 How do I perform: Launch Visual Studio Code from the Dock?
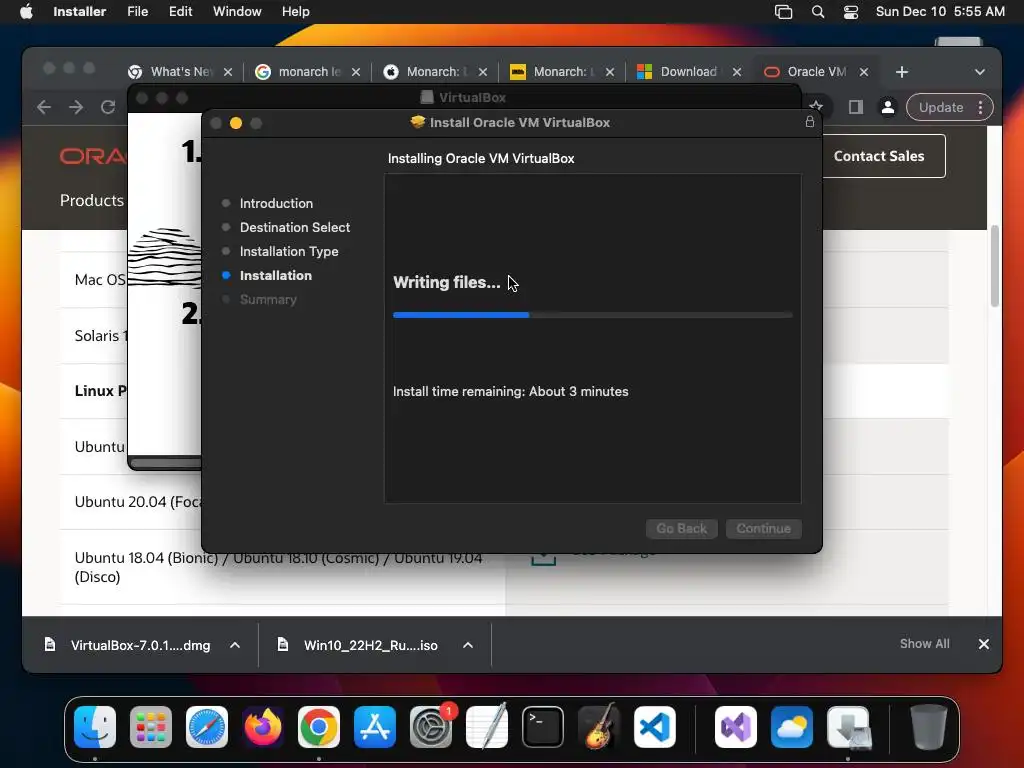tap(654, 727)
